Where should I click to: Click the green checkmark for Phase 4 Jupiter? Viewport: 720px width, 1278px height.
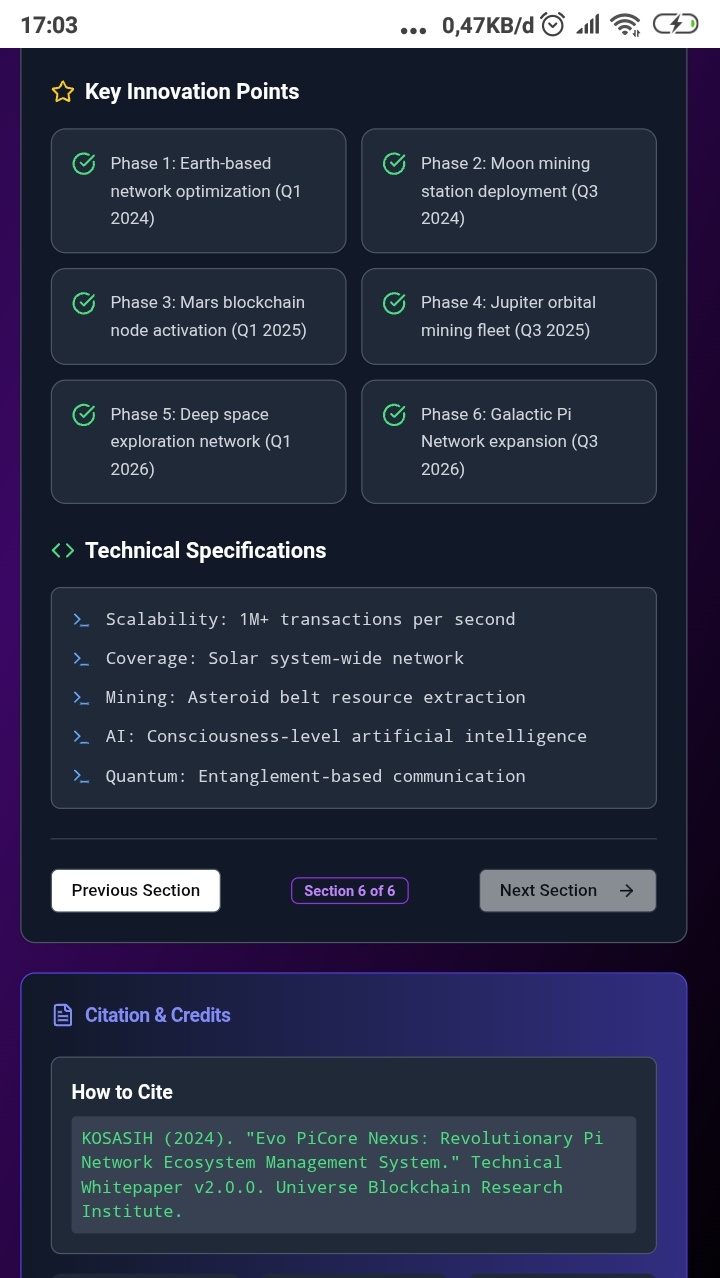coord(395,303)
